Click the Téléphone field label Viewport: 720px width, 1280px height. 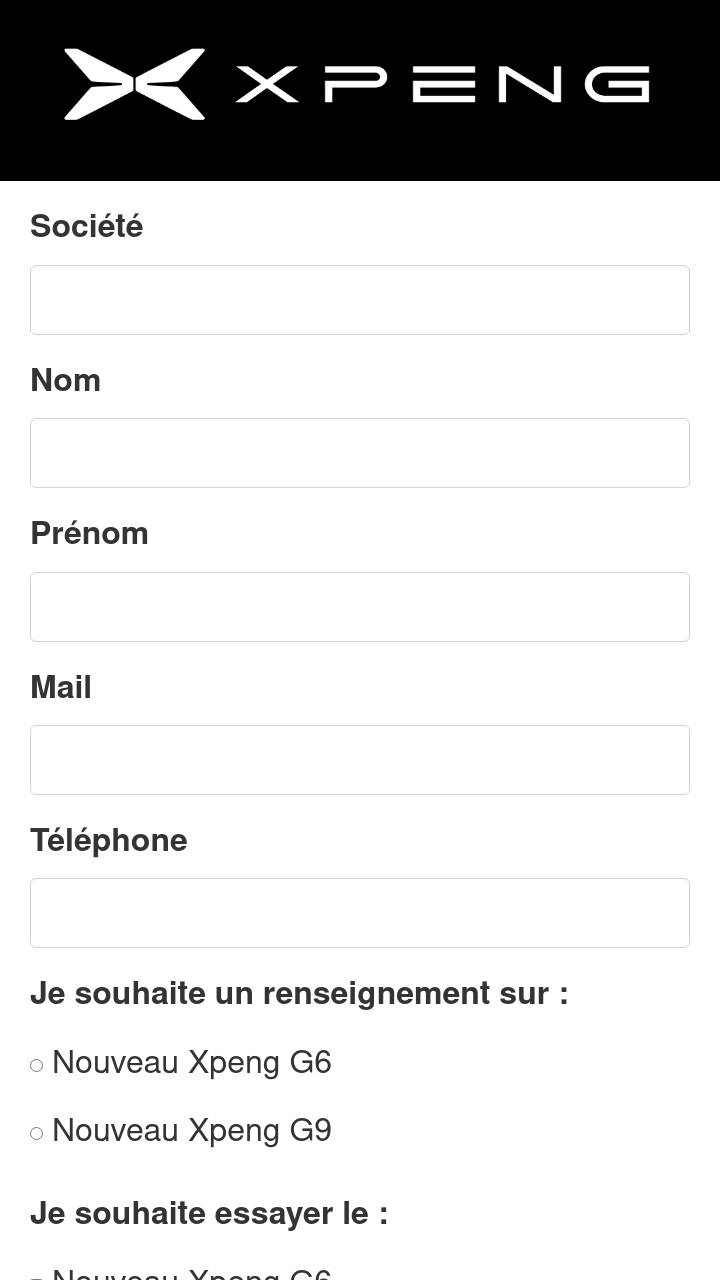(x=109, y=840)
